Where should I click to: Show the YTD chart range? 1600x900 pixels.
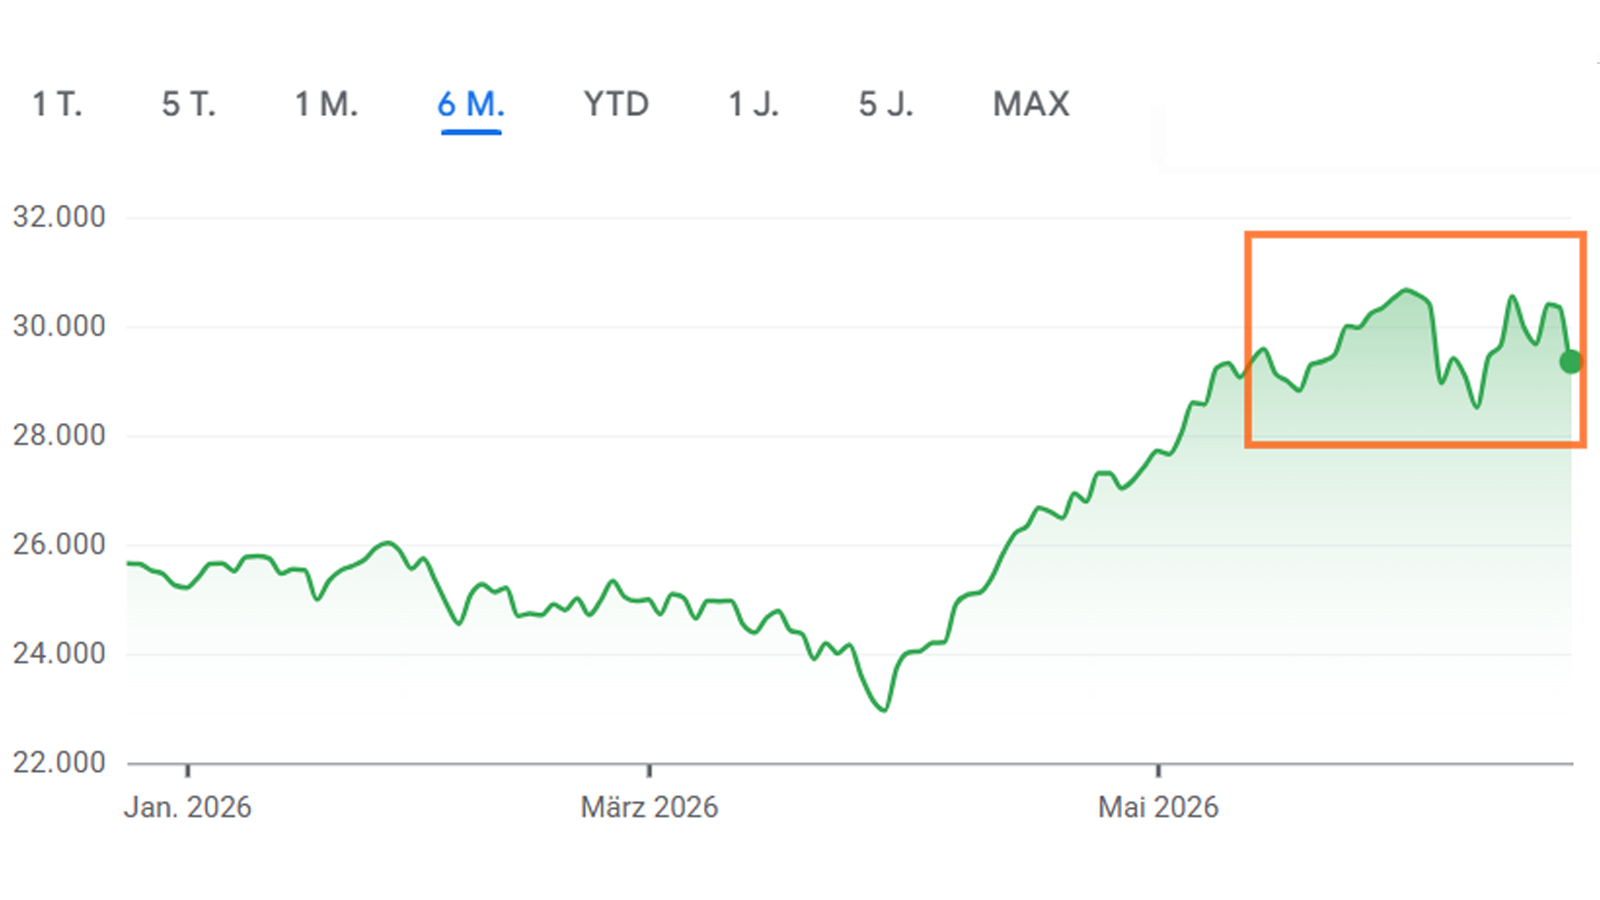click(616, 104)
